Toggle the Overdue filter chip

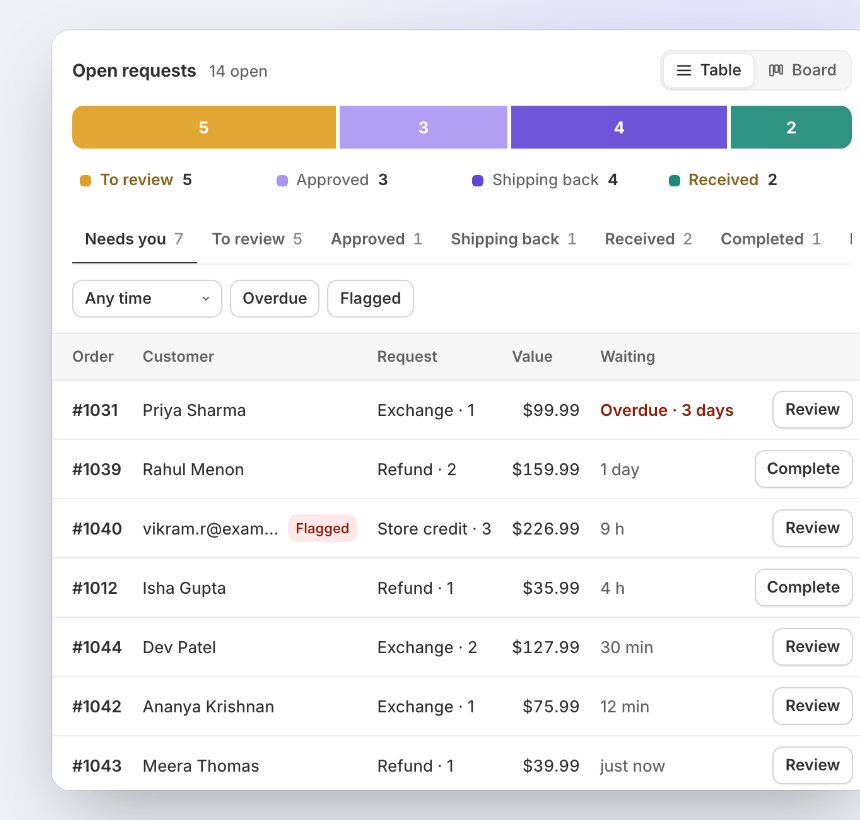tap(274, 298)
